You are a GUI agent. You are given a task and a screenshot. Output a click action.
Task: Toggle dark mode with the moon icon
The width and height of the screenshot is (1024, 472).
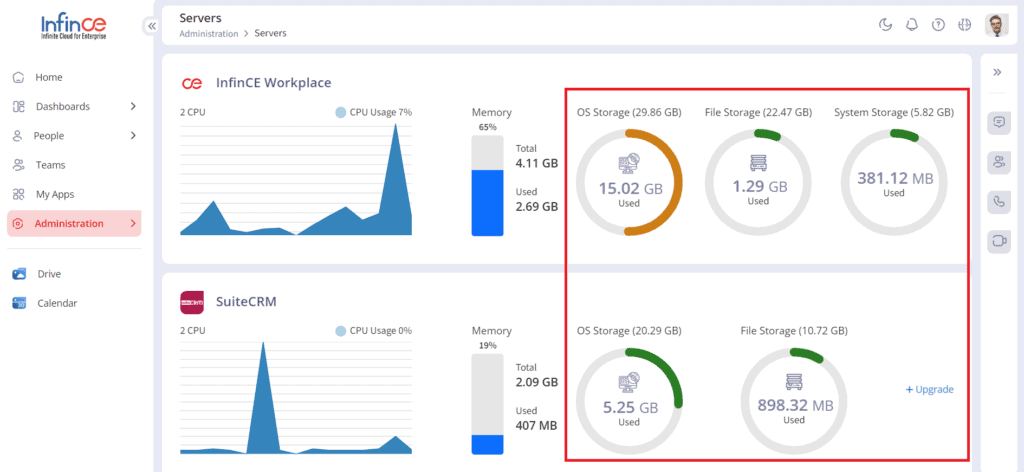click(885, 25)
